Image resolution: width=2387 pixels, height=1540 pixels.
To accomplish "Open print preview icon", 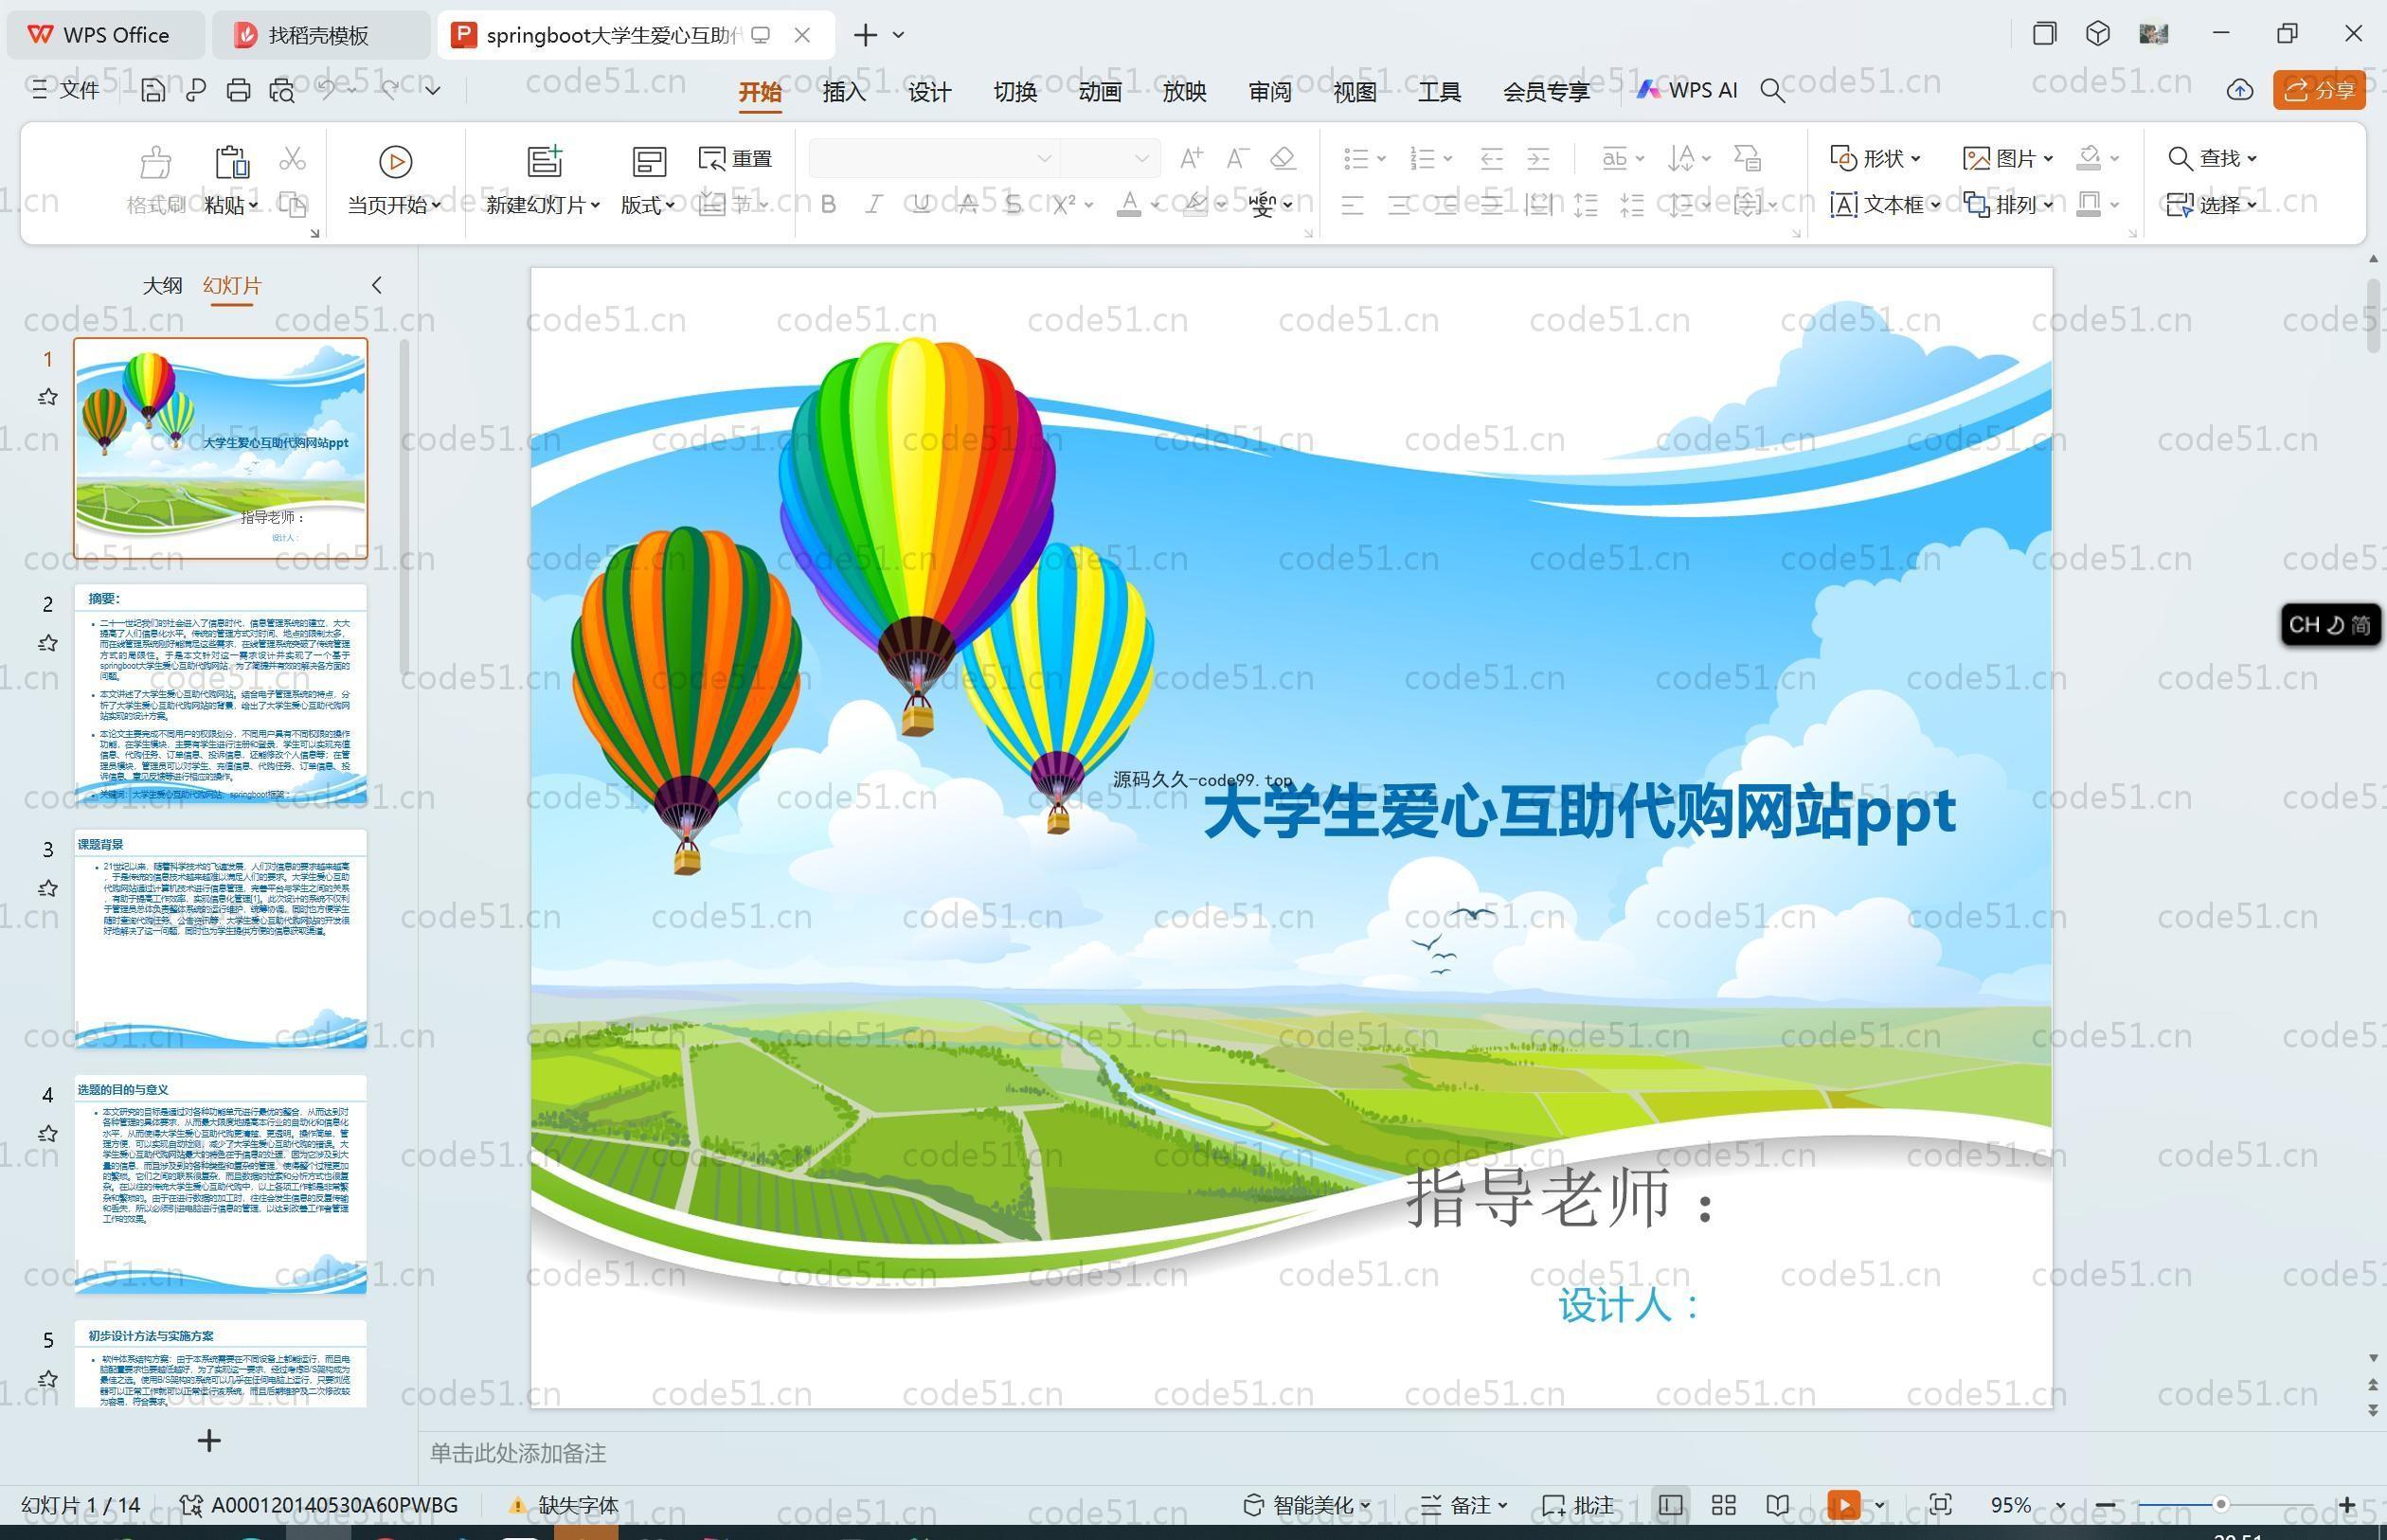I will (x=282, y=90).
